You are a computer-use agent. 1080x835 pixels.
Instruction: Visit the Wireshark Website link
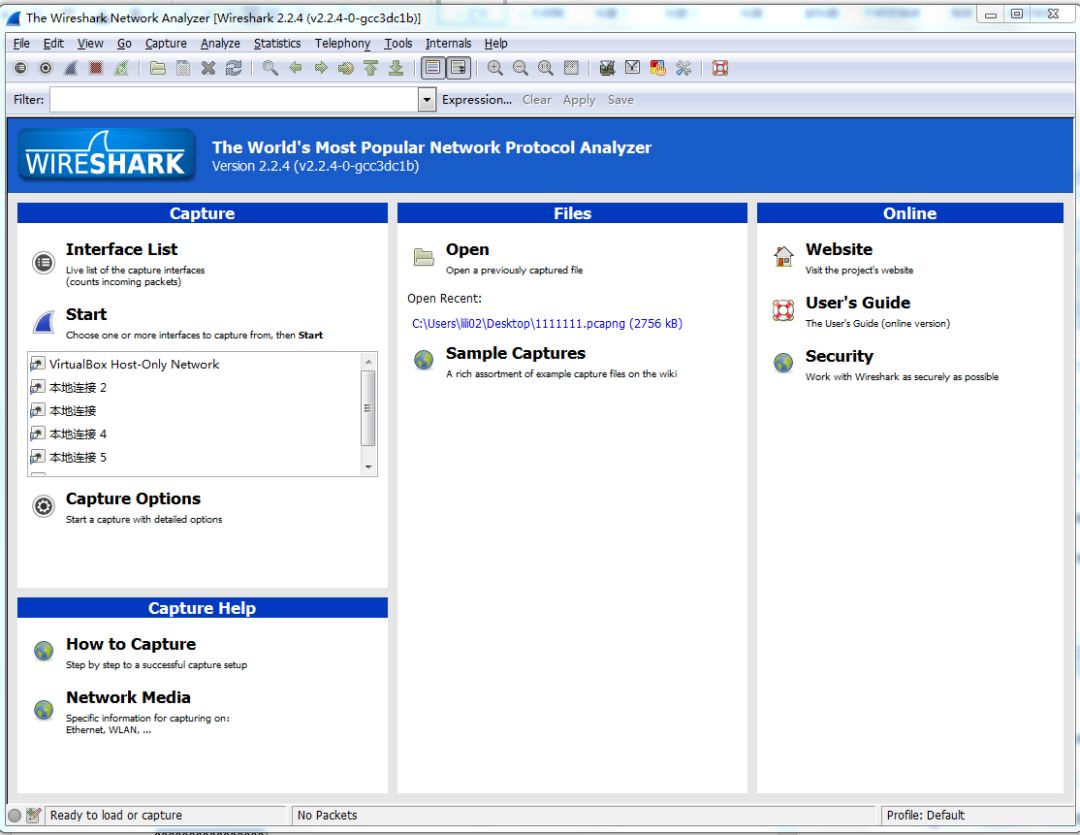point(839,249)
